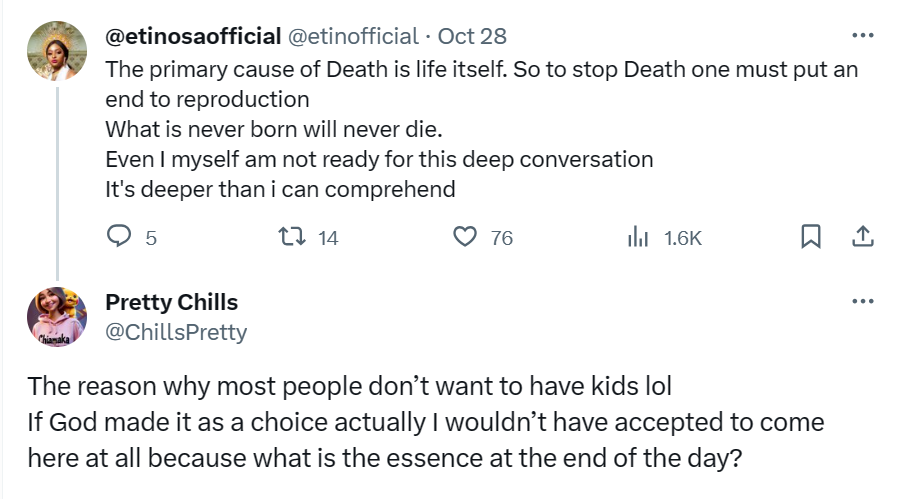The height and width of the screenshot is (499, 901).
Task: Click the @etinofficial handle
Action: click(x=353, y=37)
